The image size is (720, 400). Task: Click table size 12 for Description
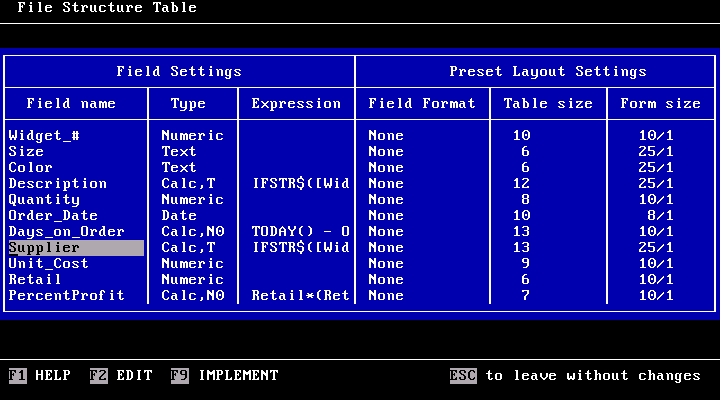[522, 184]
